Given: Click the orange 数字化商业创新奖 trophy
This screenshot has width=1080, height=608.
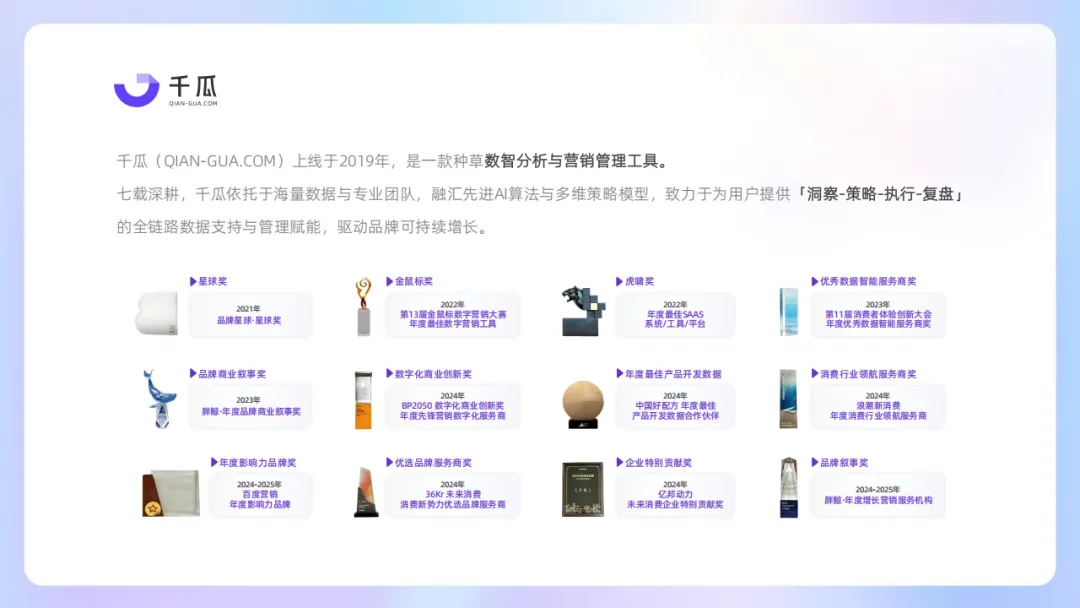Looking at the screenshot, I should (363, 400).
